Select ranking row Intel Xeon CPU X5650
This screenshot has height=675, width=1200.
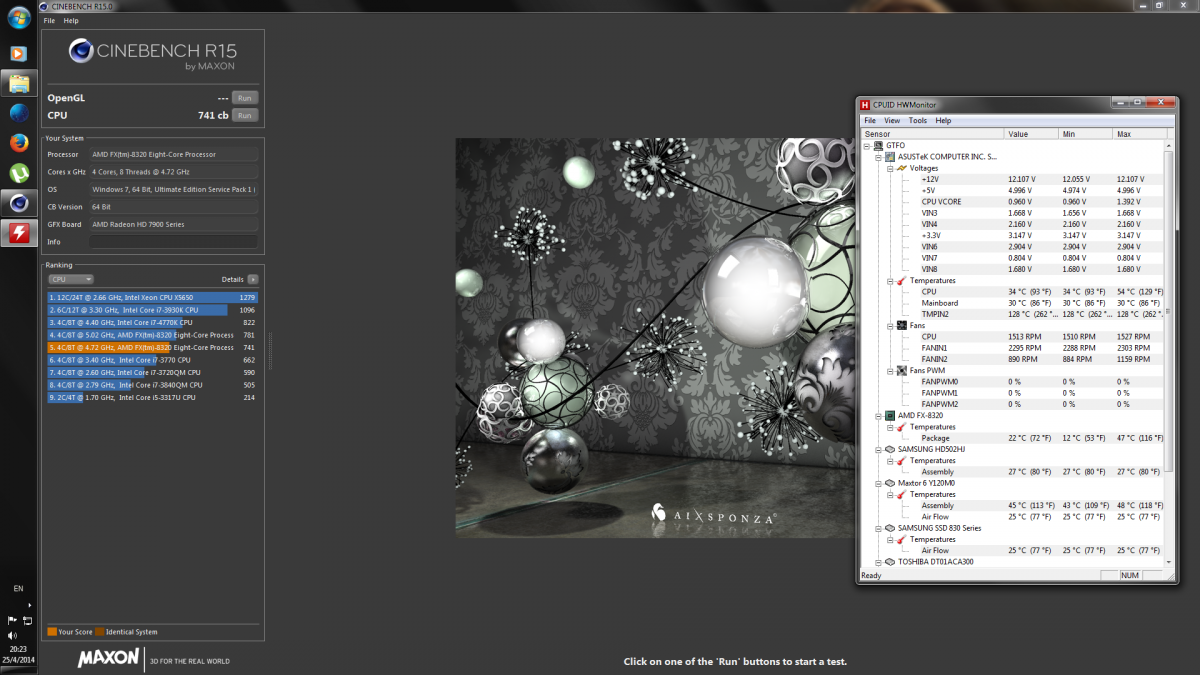coord(153,297)
